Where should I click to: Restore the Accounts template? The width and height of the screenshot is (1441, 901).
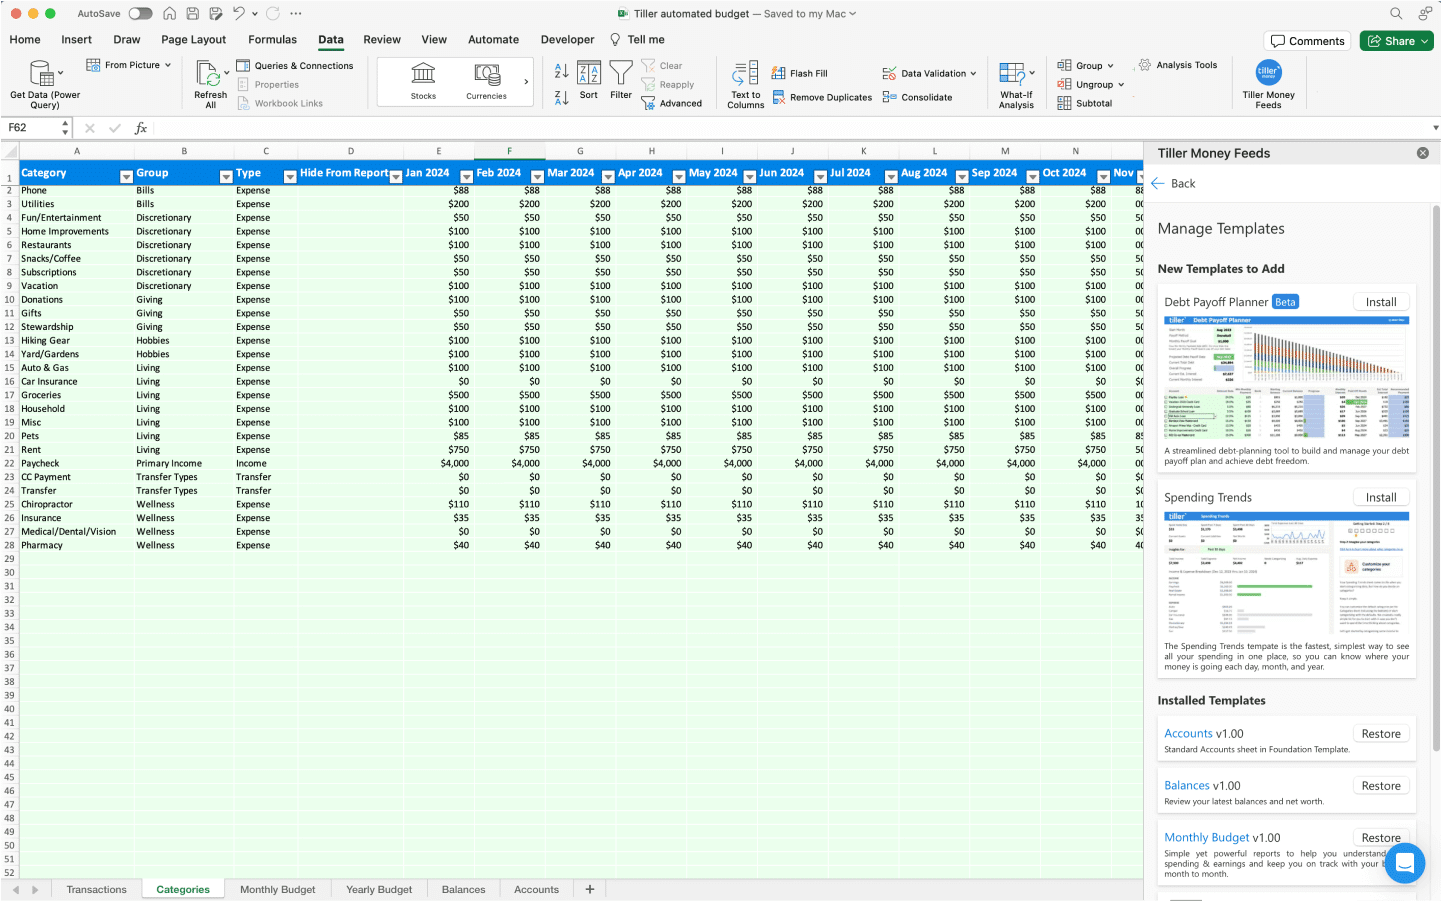point(1381,733)
